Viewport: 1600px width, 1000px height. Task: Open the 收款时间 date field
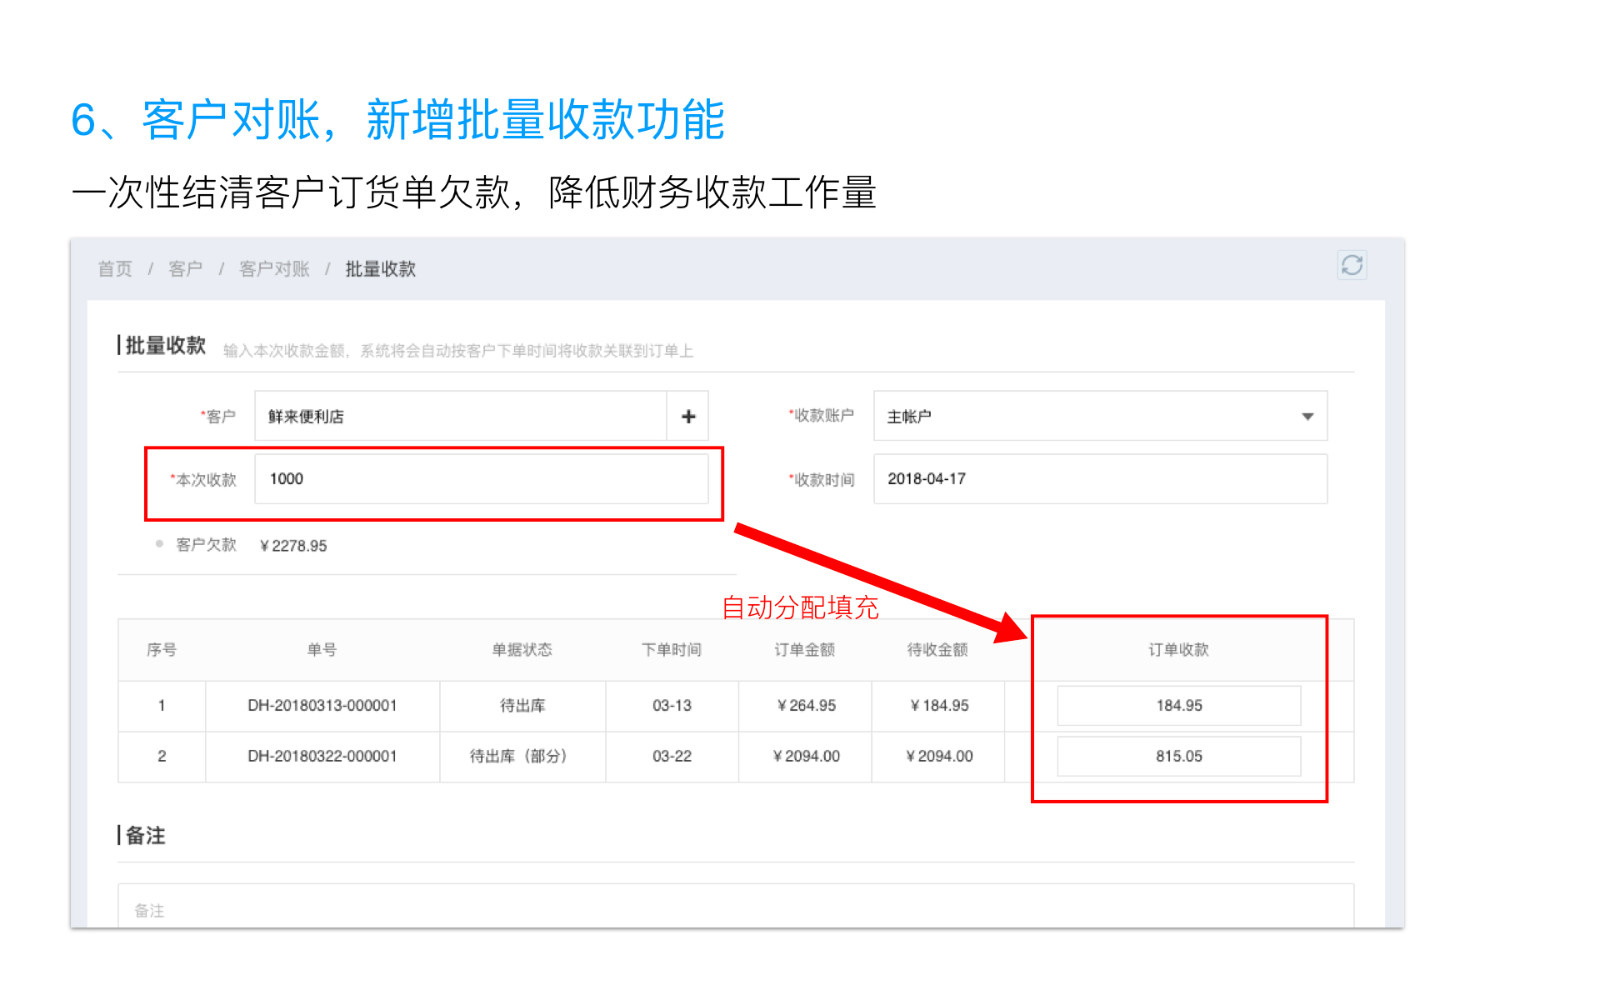(x=1099, y=479)
